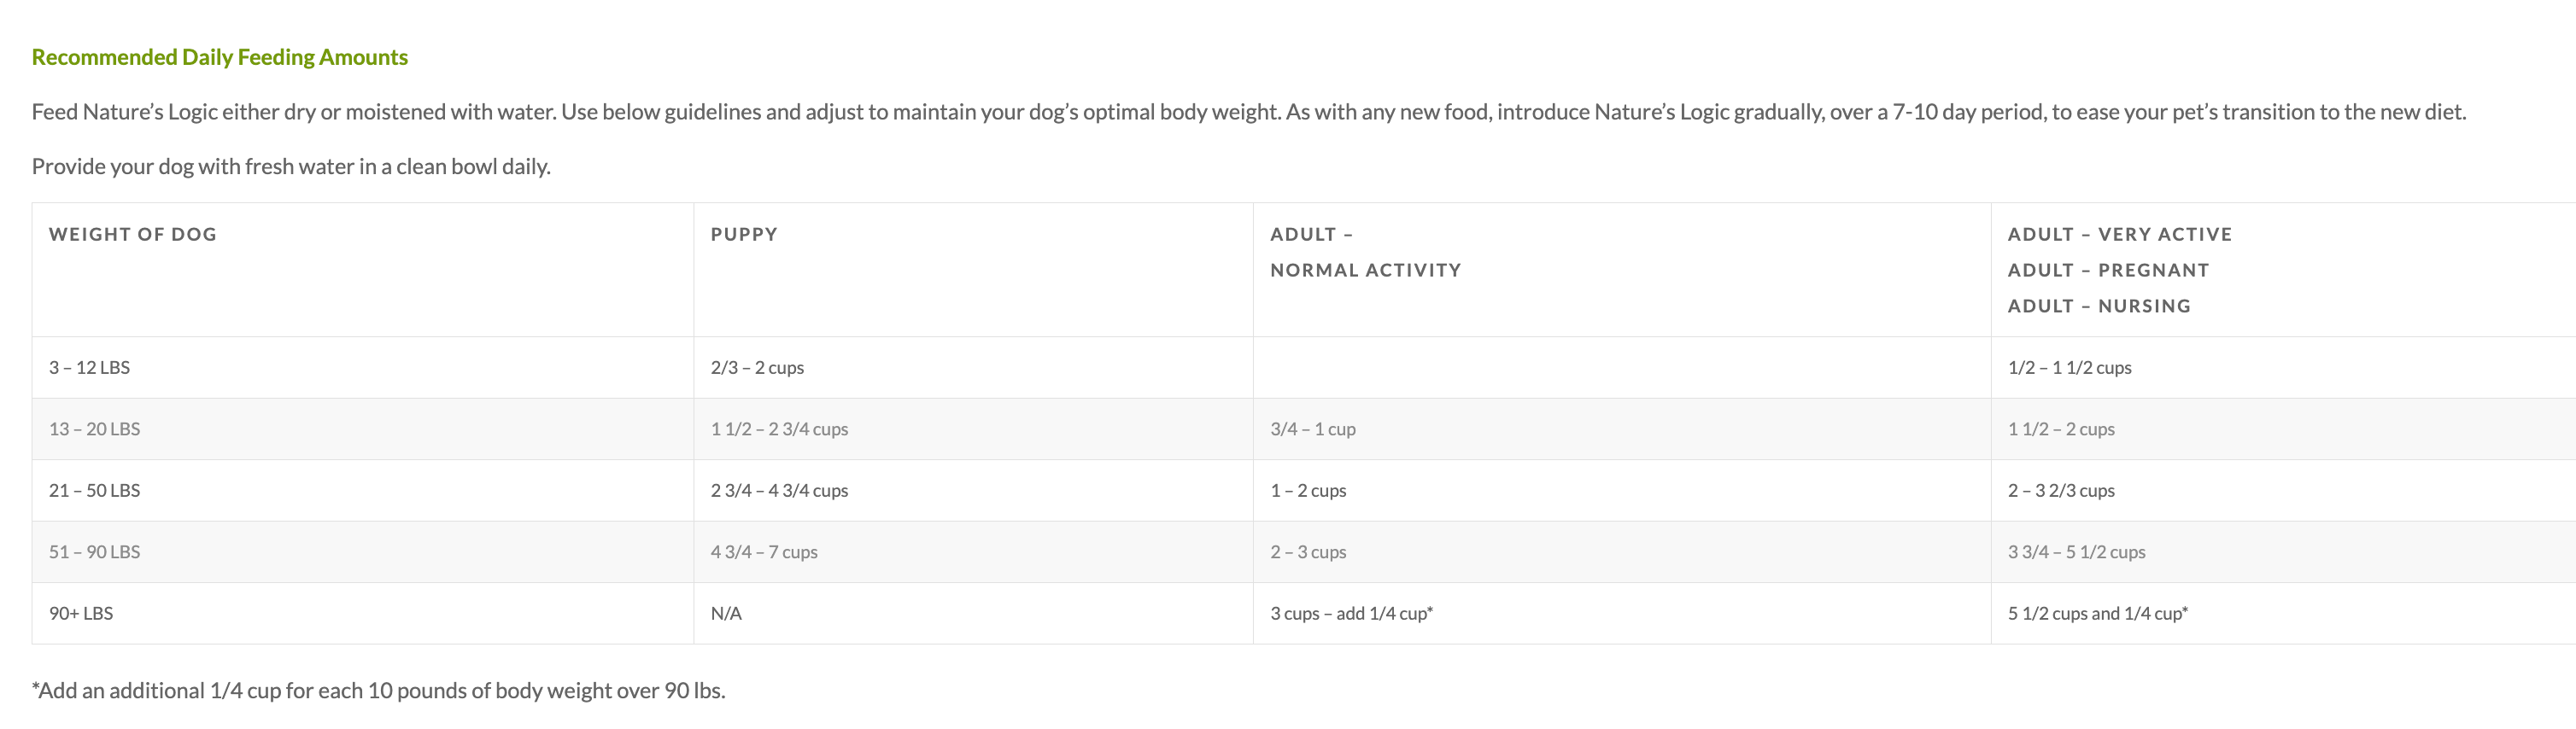Screen dimensions: 2576x729
Task: Select the ADULT – NORMAL ACTIVITY column header
Action: (1365, 252)
